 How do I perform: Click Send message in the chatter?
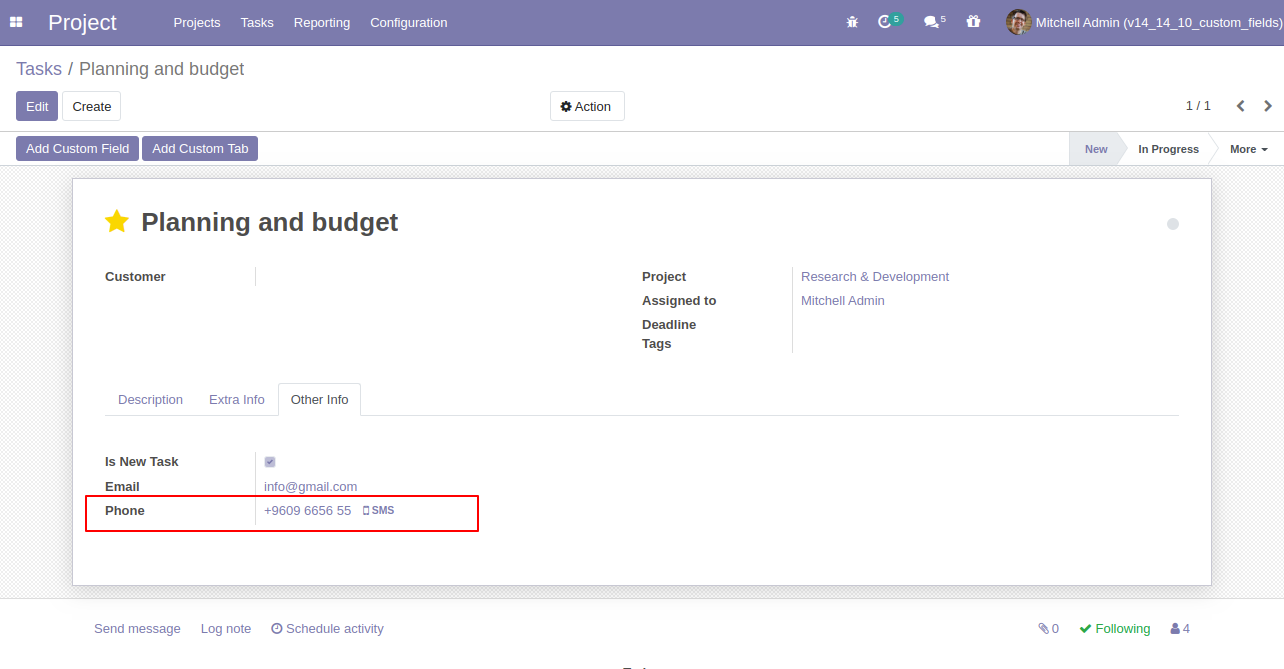(x=137, y=629)
